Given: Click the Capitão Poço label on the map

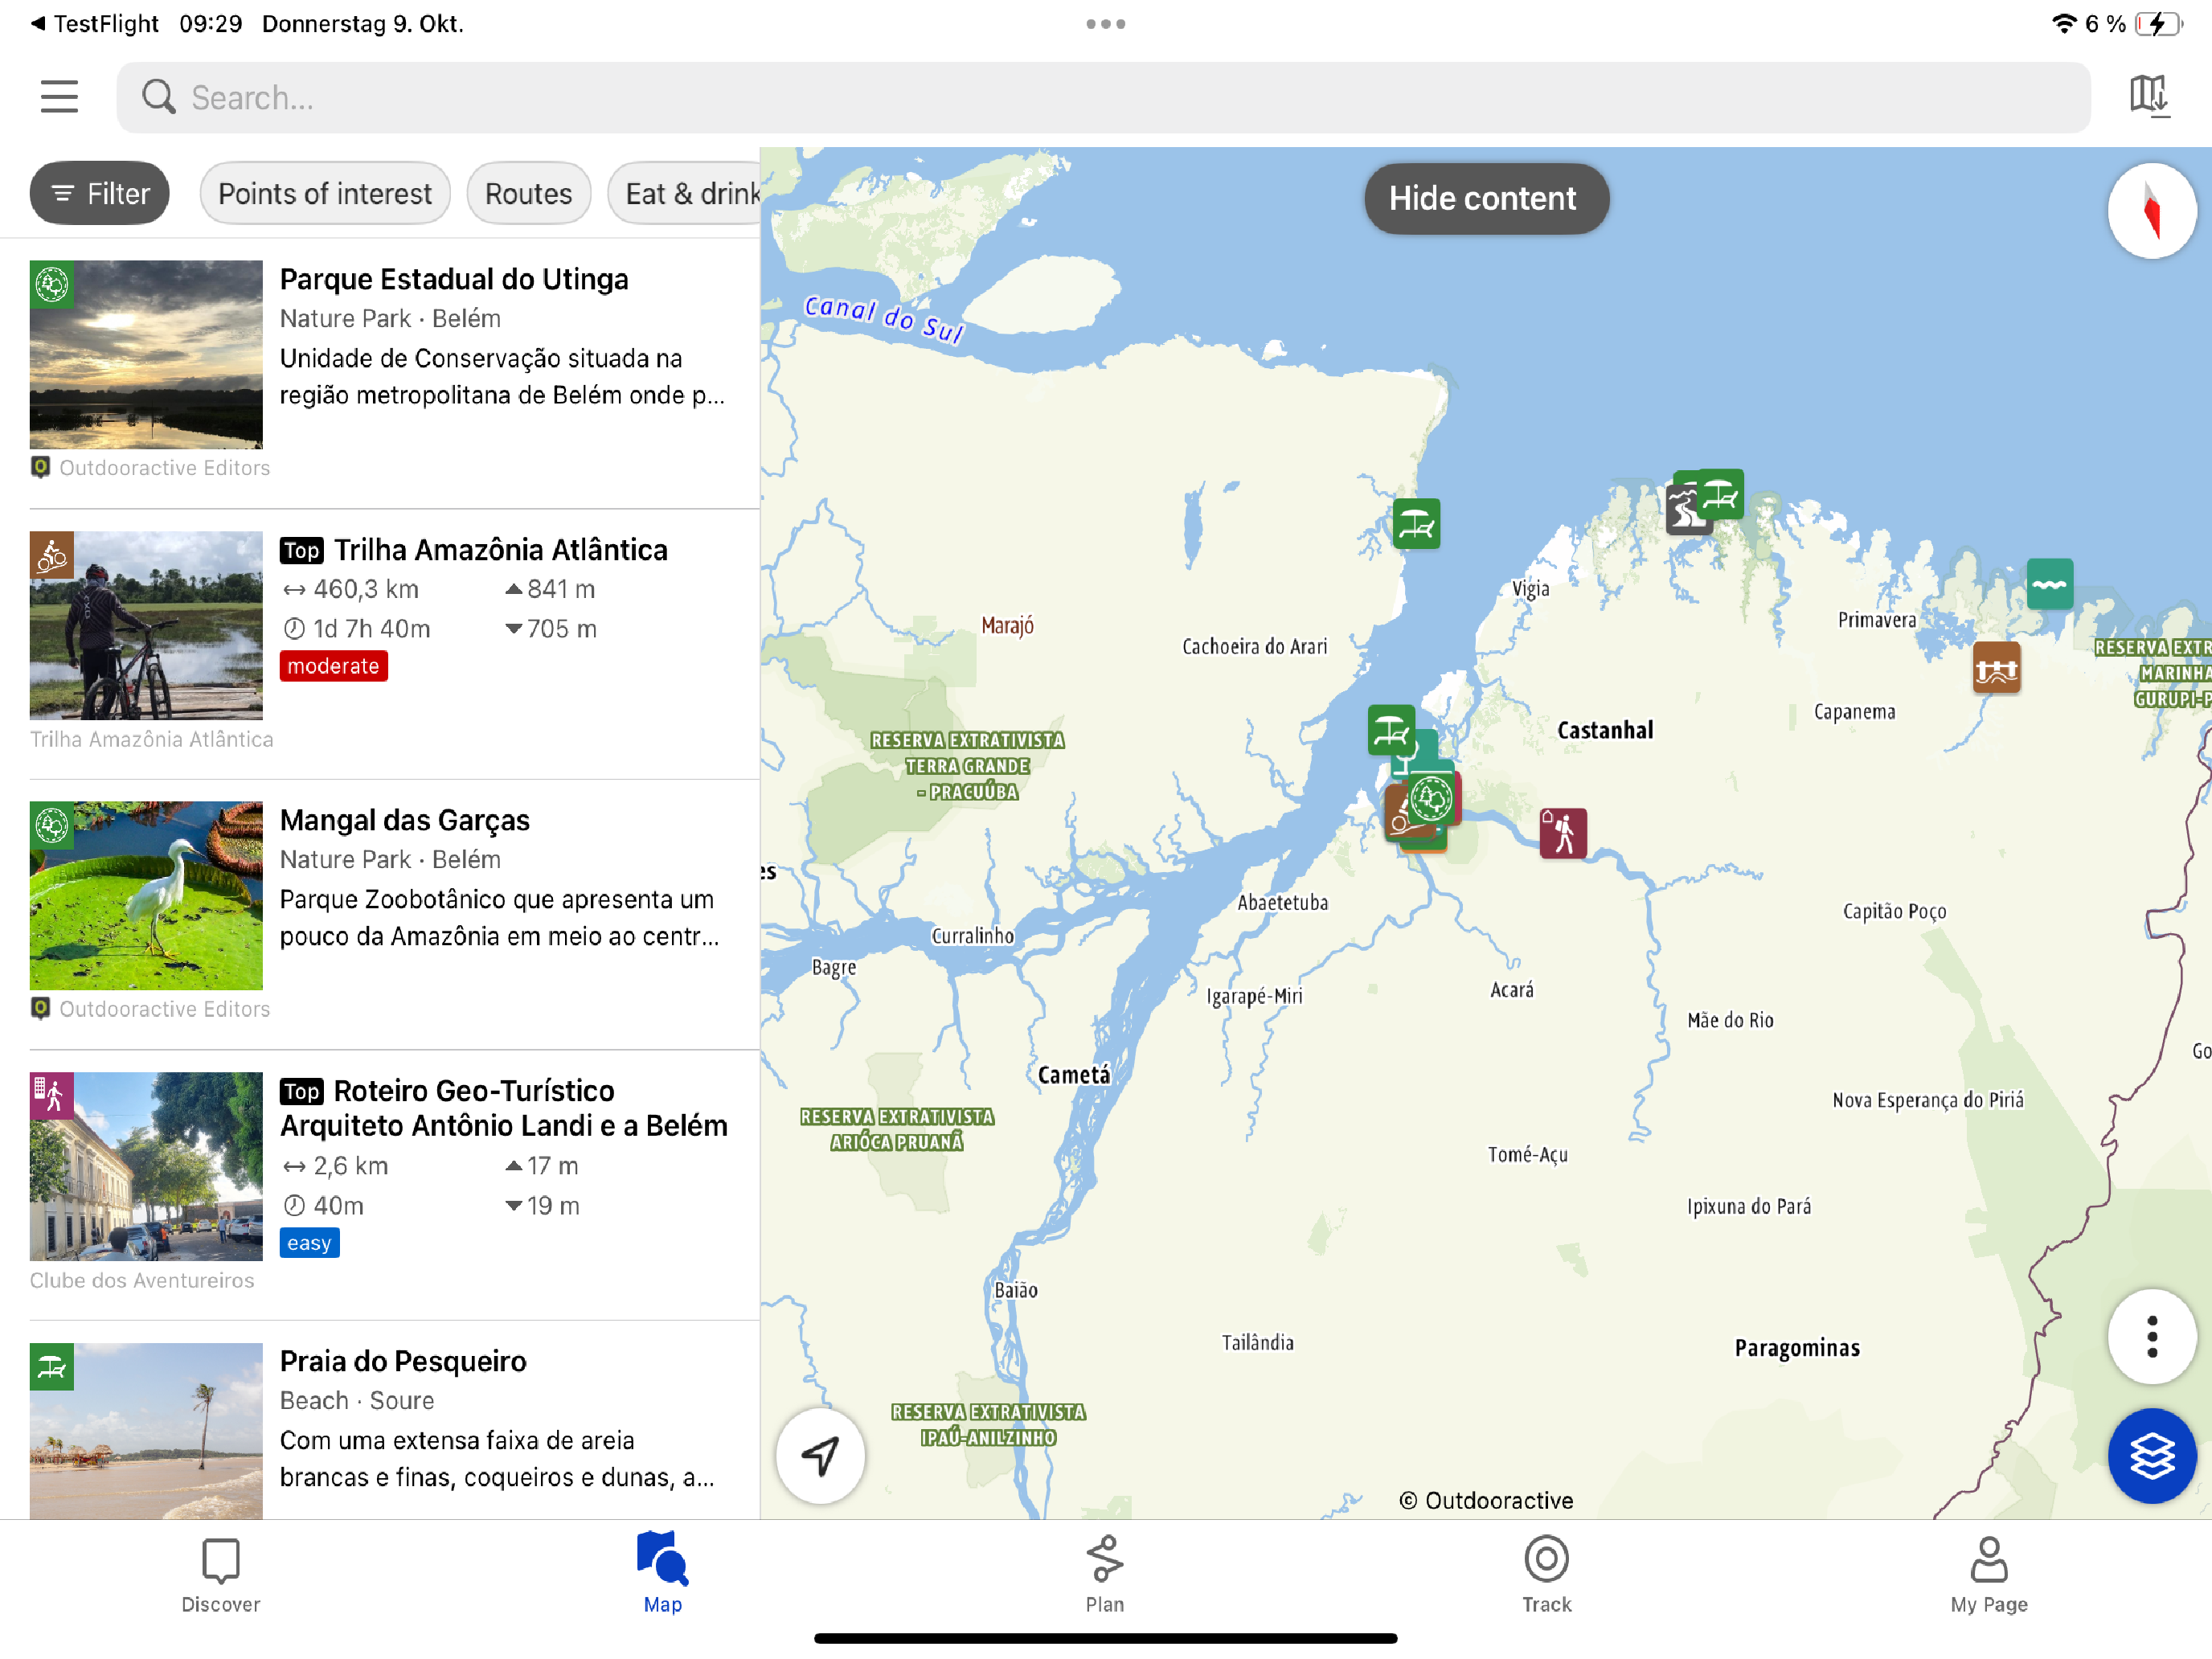Looking at the screenshot, I should 1894,911.
